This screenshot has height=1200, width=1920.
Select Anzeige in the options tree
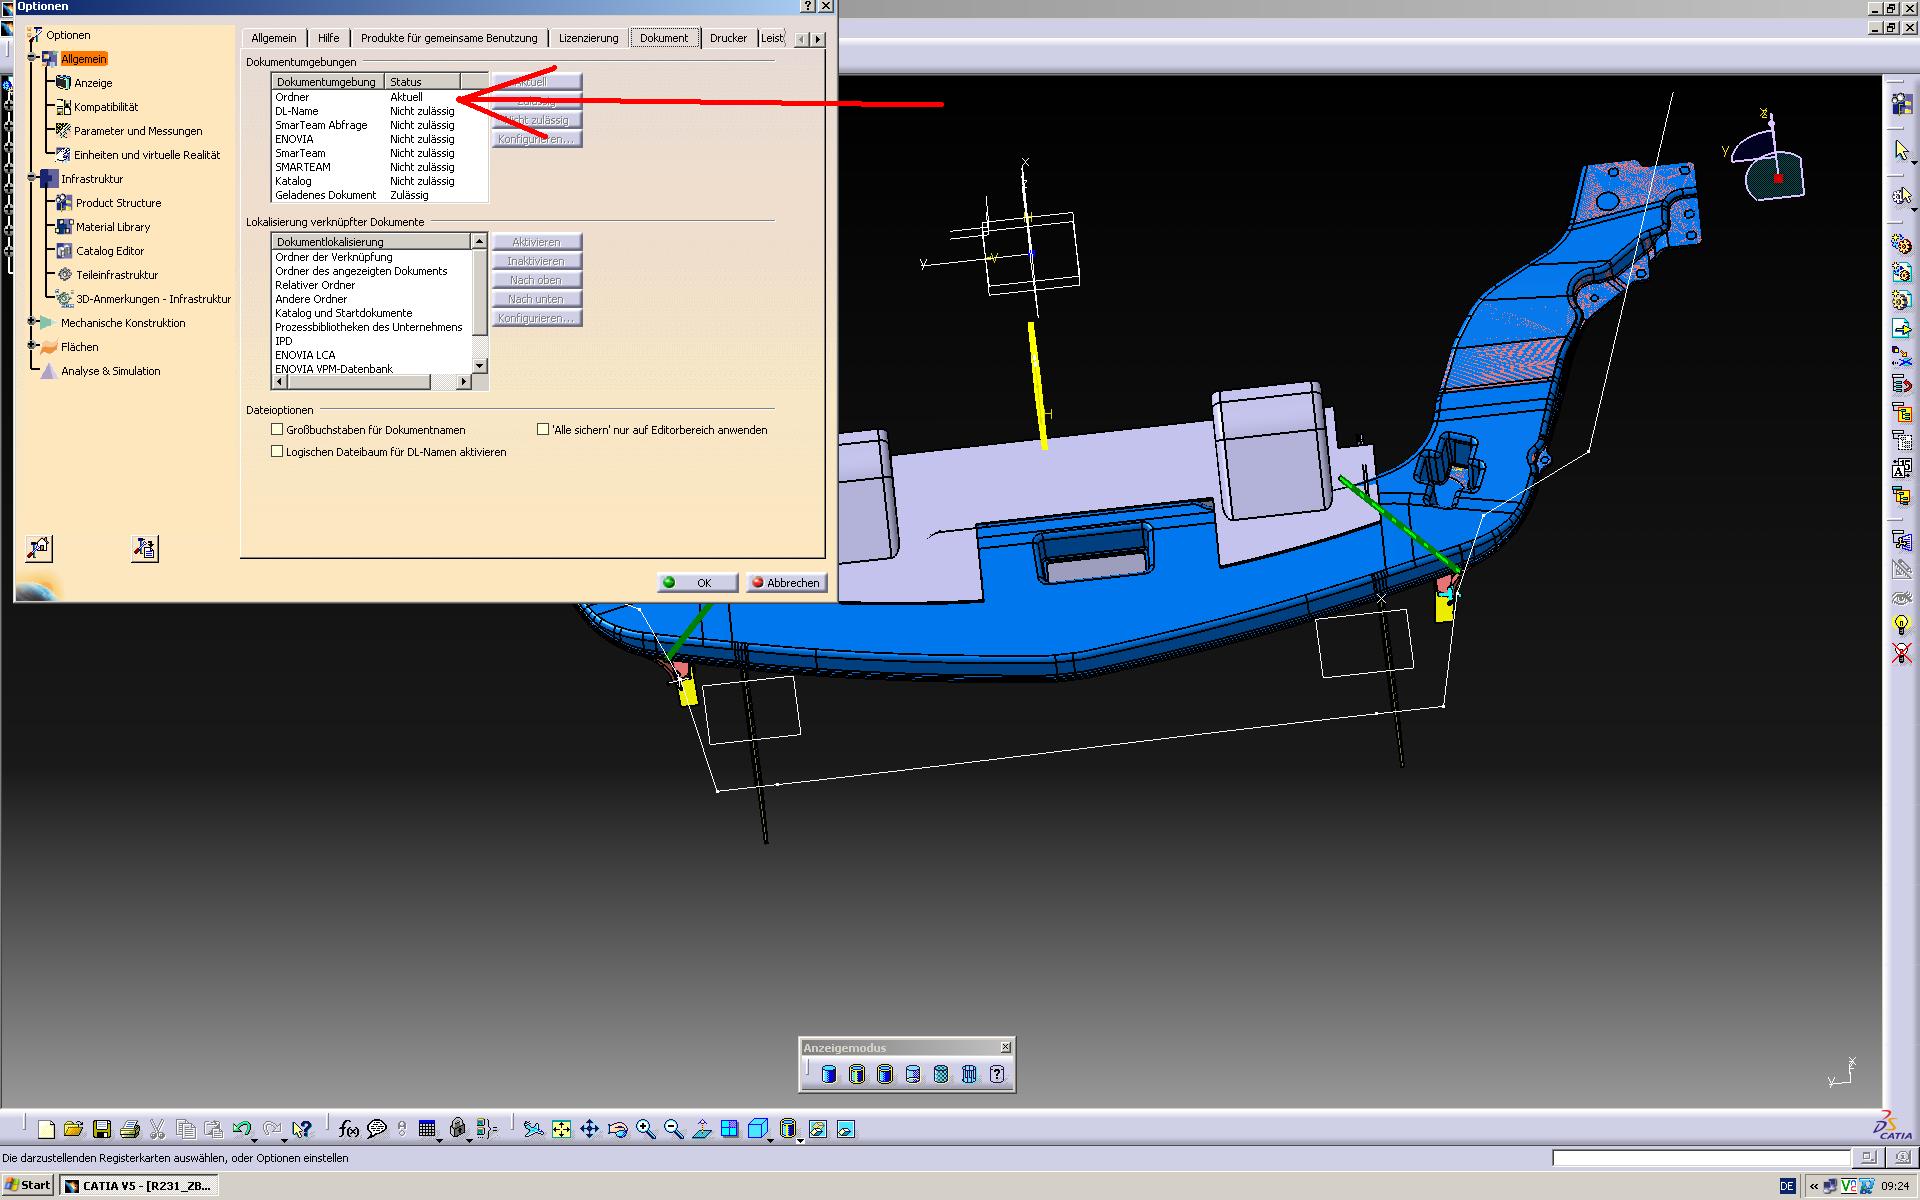click(x=93, y=83)
